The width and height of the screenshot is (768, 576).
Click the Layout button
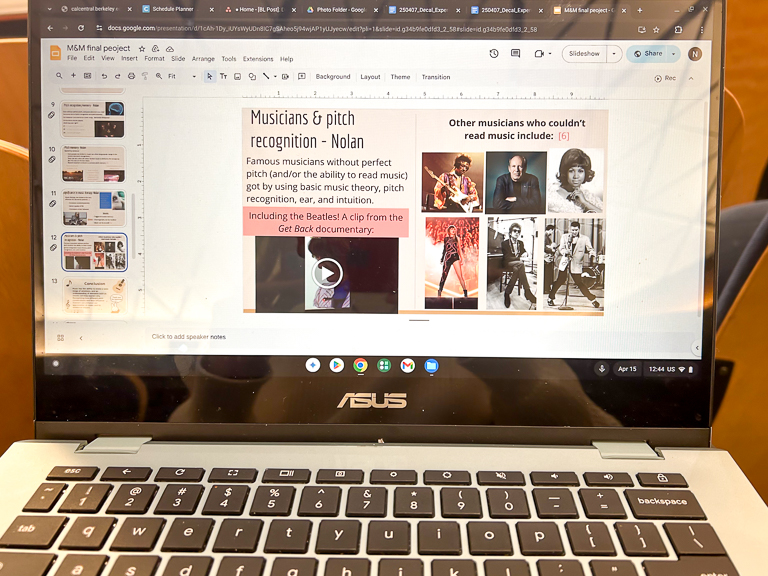click(x=370, y=77)
